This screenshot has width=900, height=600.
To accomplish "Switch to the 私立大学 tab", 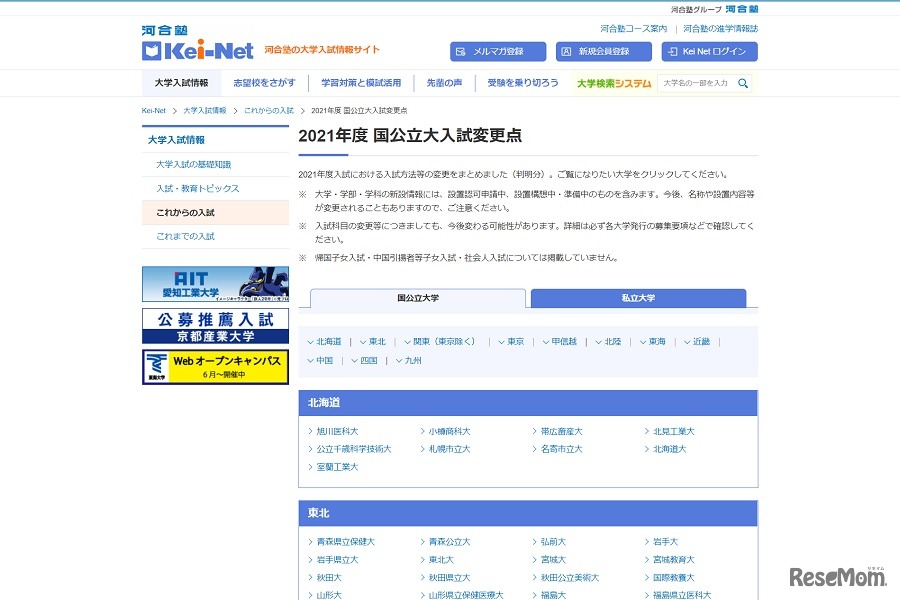I will (x=637, y=298).
